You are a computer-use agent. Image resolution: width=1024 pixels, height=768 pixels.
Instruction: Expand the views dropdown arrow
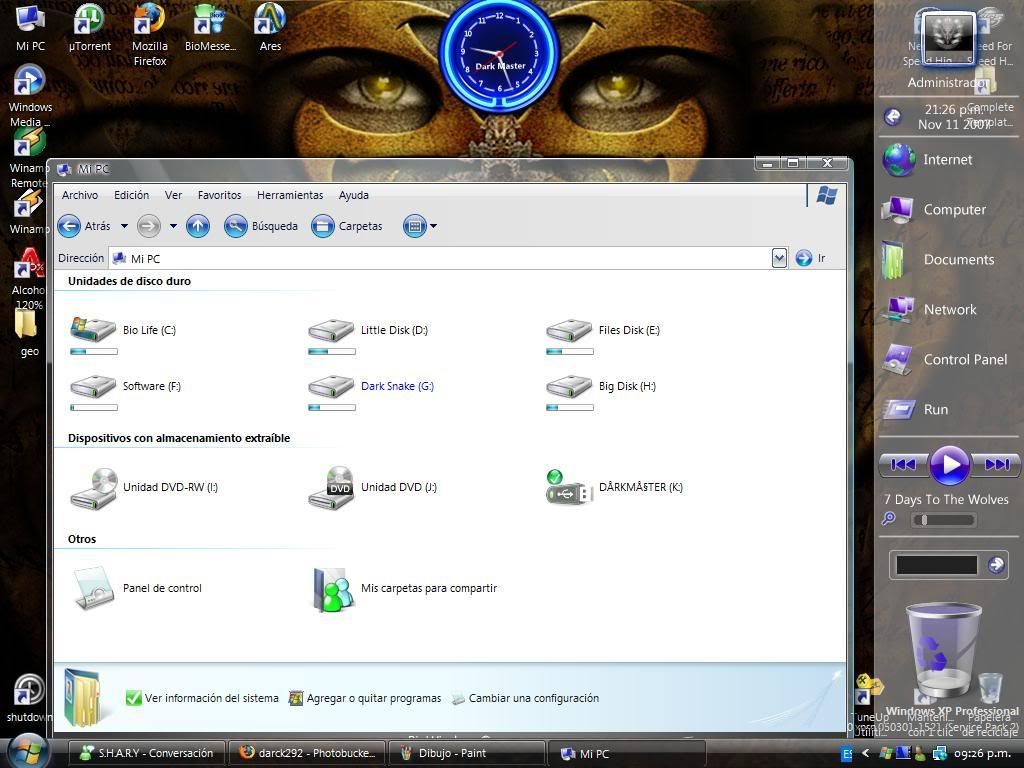[434, 227]
